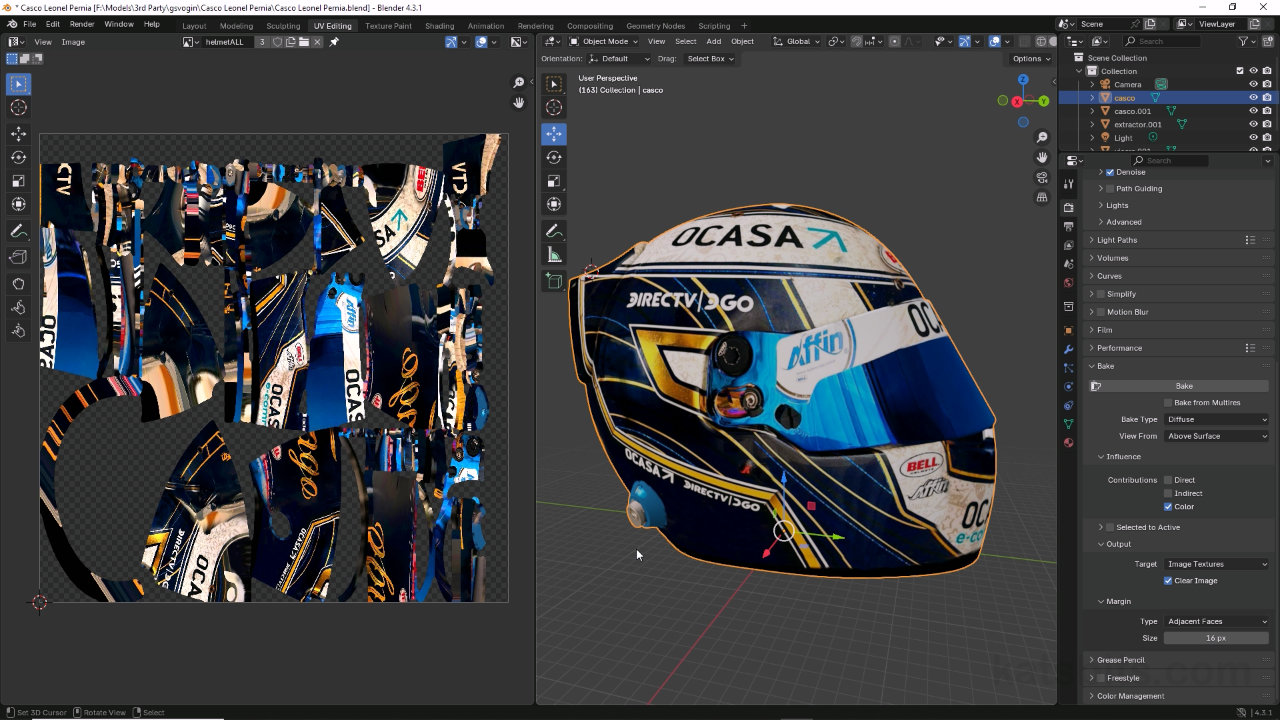The width and height of the screenshot is (1280, 720).
Task: Open the Bake Type Diffuse dropdown
Action: pos(1216,420)
